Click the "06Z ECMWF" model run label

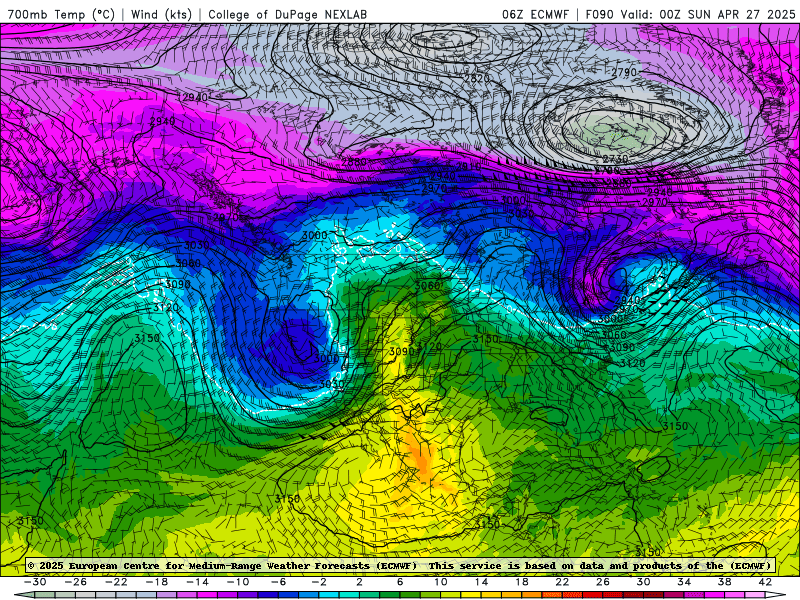point(535,14)
